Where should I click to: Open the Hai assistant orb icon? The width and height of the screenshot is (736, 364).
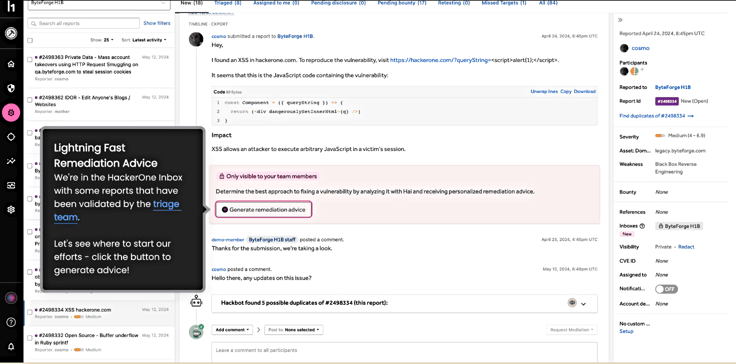point(11,297)
